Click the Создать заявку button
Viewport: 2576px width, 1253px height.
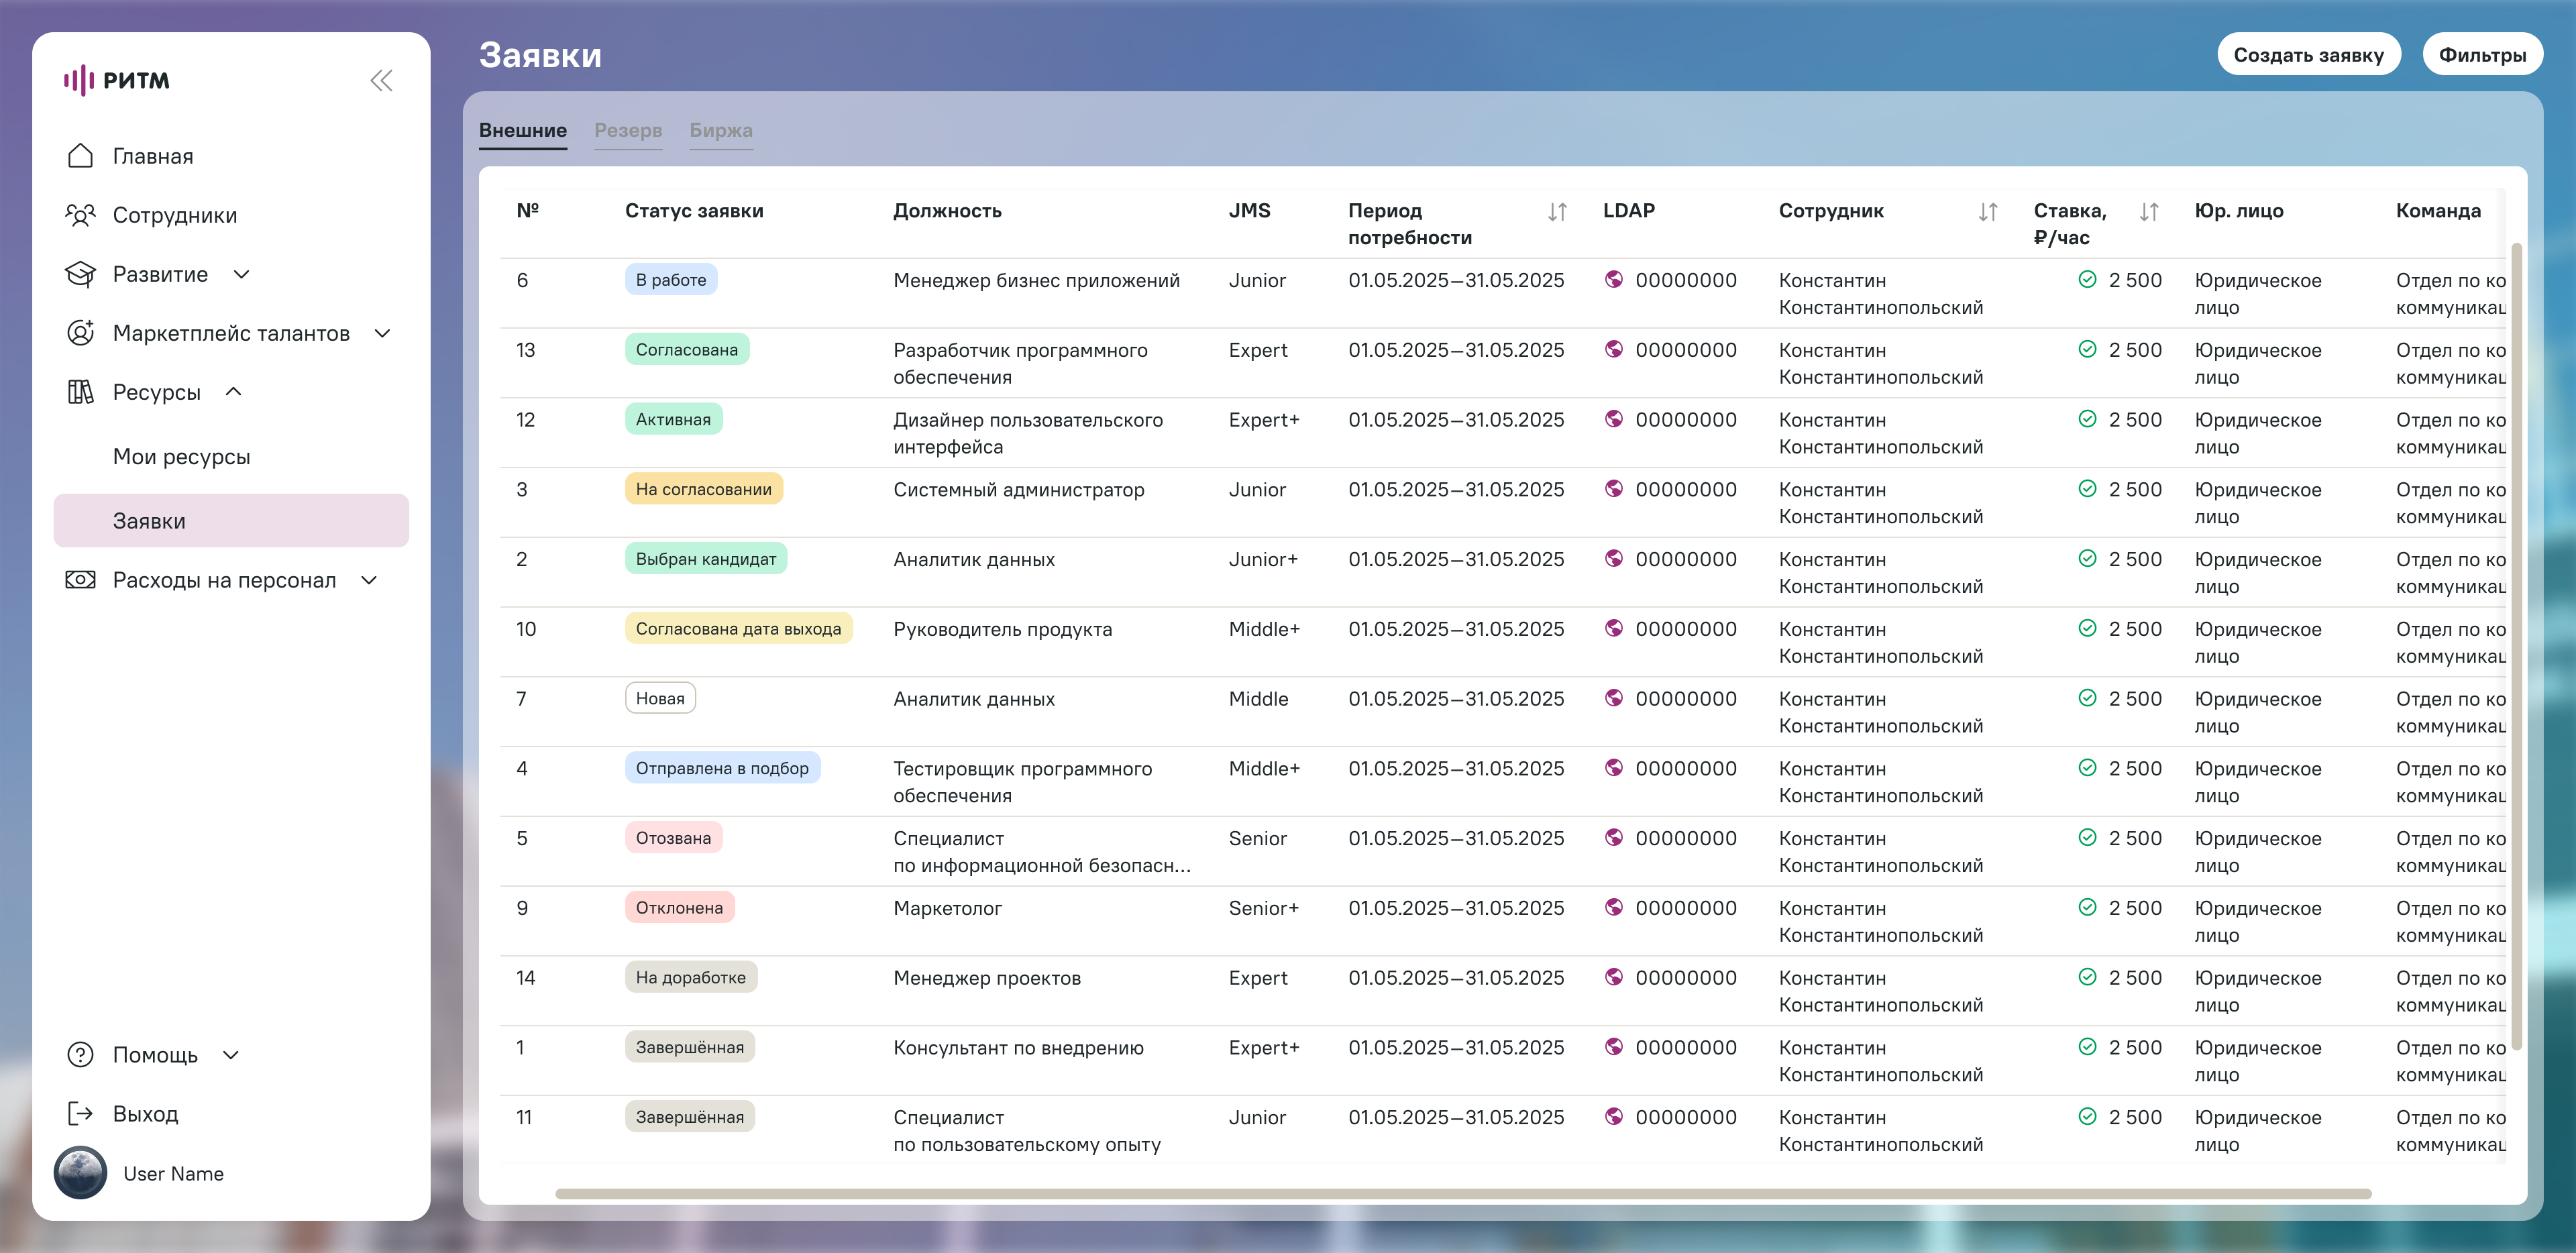[x=2308, y=55]
